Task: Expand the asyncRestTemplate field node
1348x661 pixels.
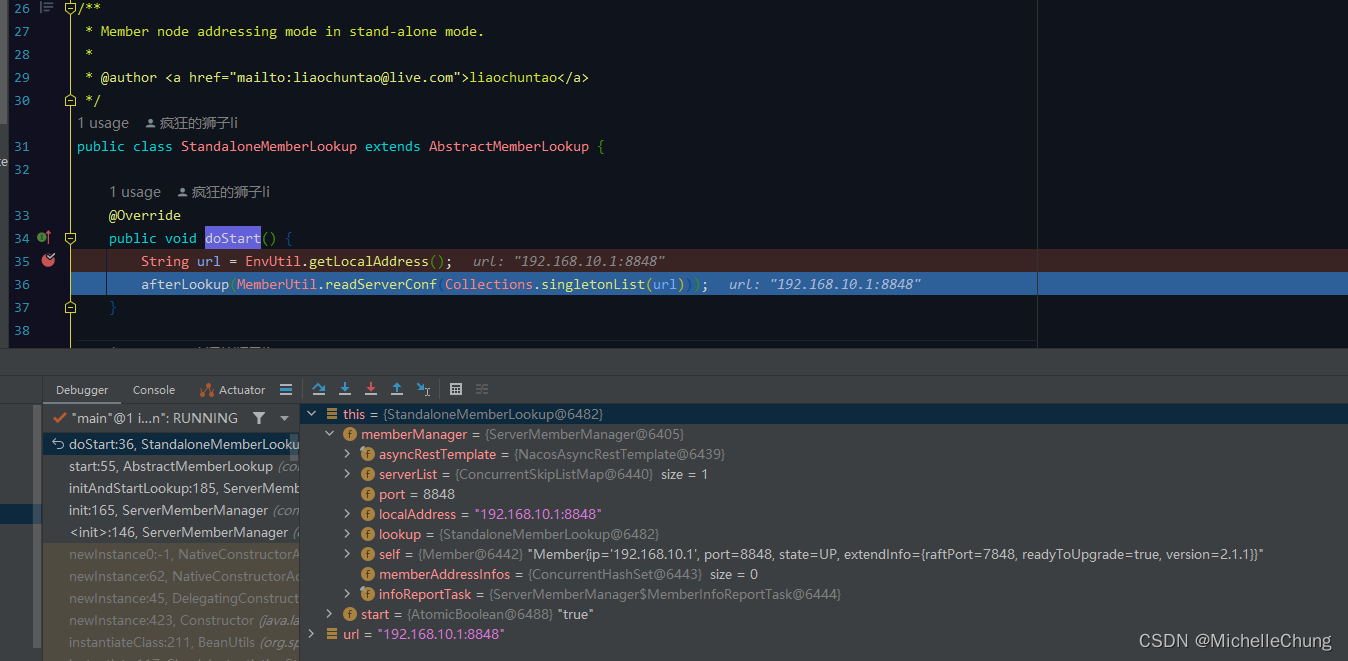Action: (x=347, y=454)
